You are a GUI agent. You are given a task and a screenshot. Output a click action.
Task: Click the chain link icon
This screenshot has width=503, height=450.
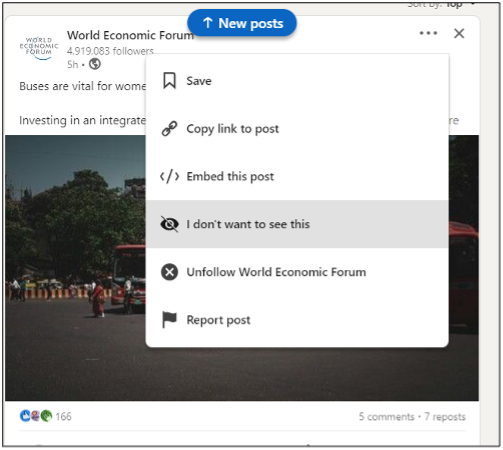tap(169, 129)
